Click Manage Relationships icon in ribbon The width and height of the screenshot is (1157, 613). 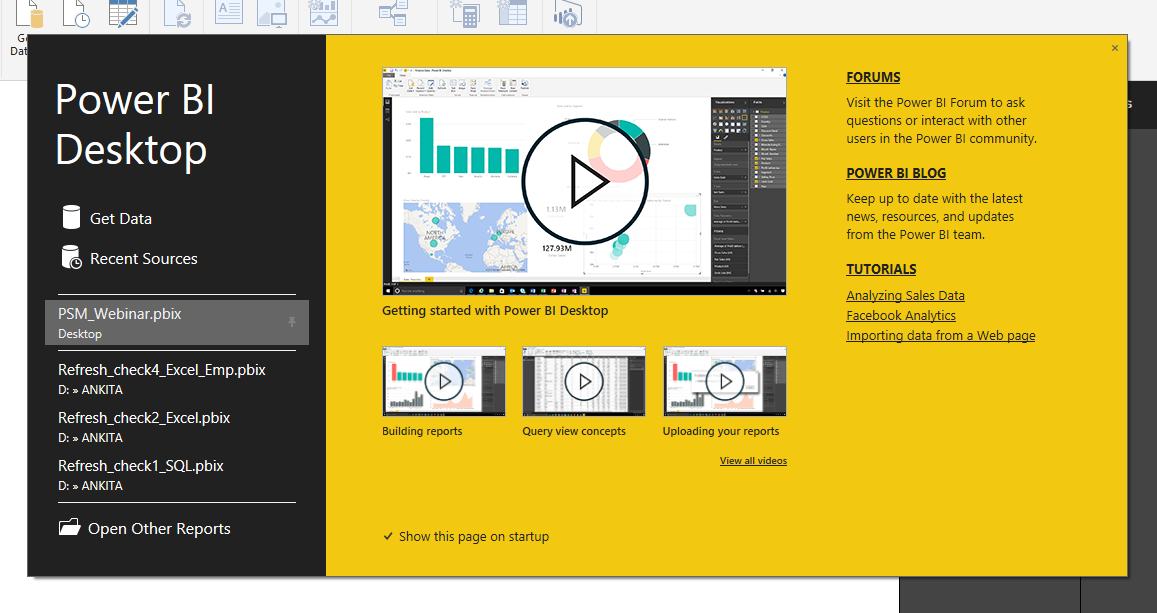[394, 13]
